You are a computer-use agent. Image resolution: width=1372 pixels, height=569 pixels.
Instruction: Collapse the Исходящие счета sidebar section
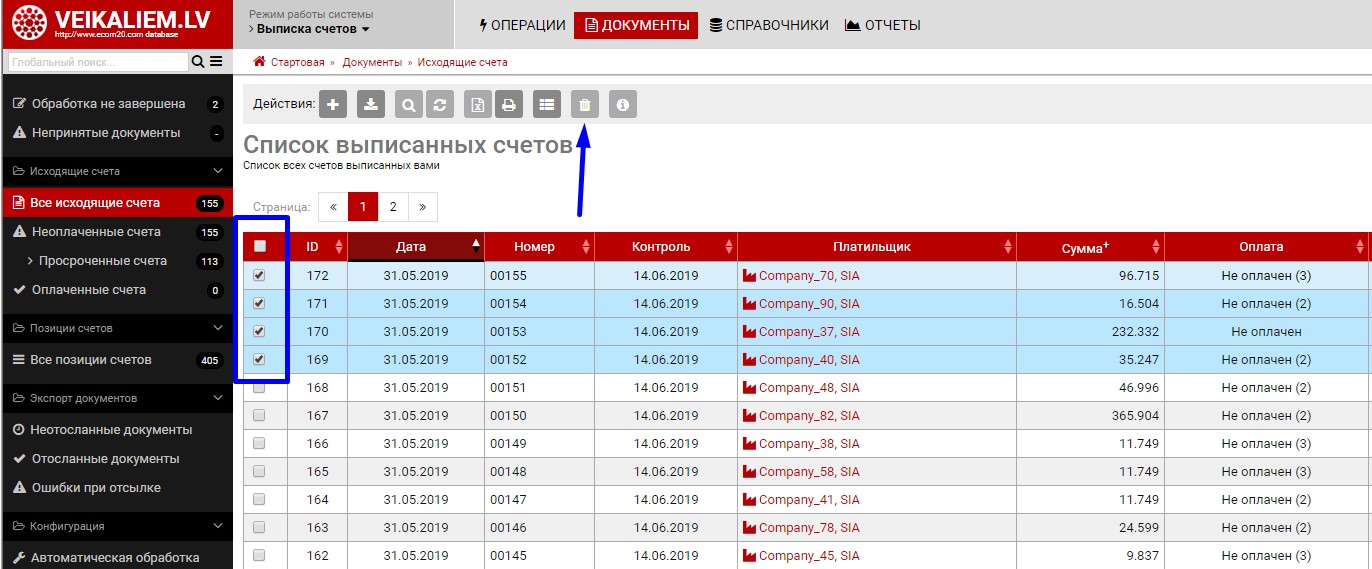(218, 171)
